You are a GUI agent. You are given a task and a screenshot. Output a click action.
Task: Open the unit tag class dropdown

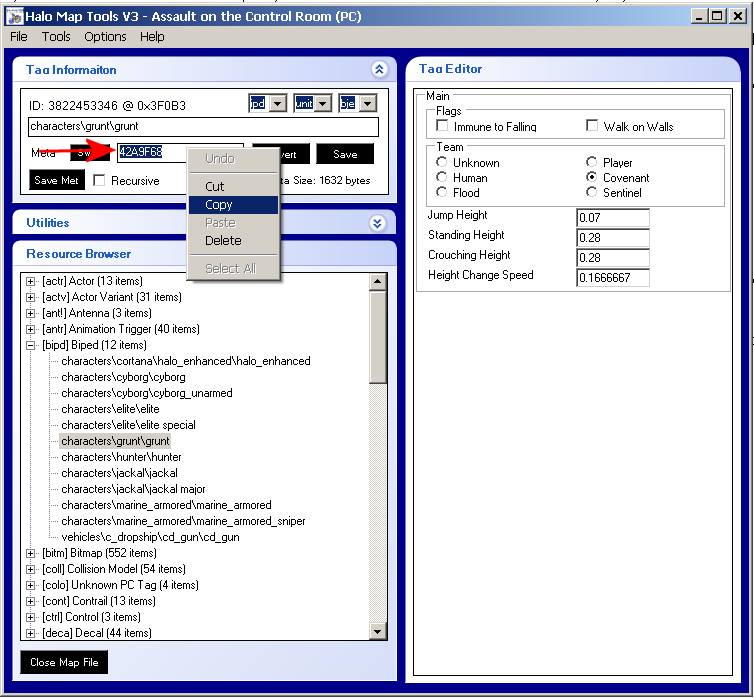click(x=323, y=103)
